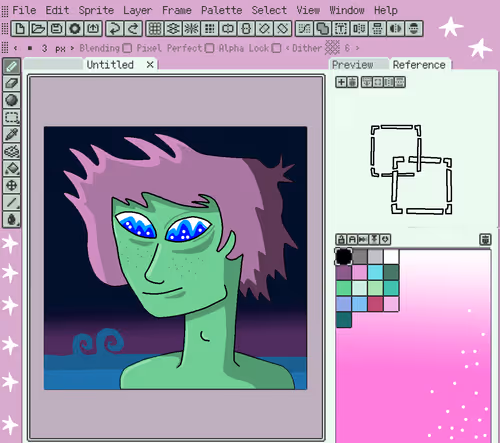Select the Eraser tool

point(12,83)
